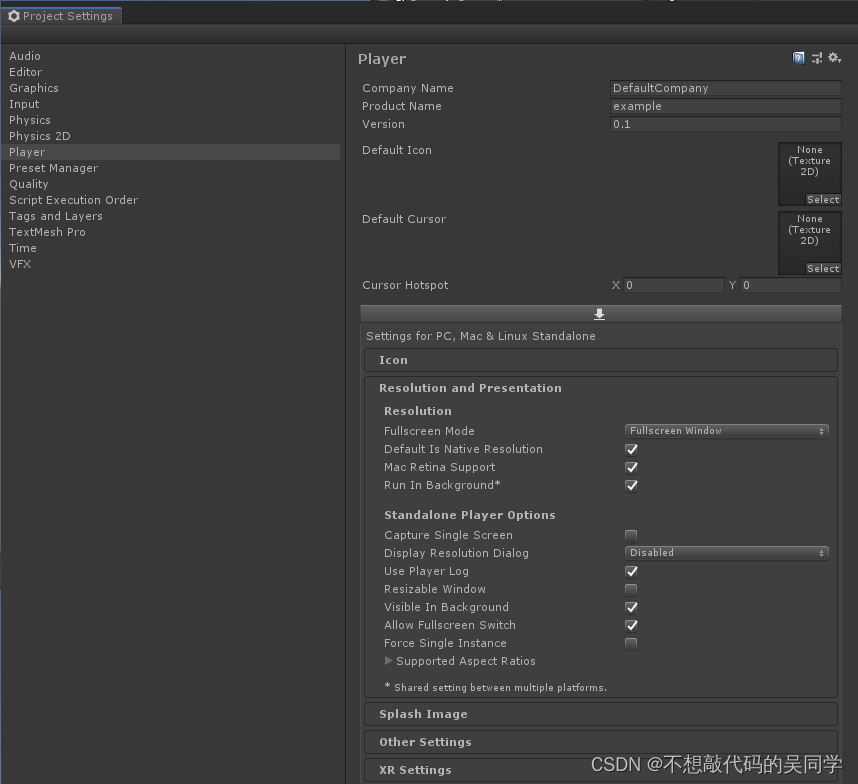
Task: Select the Standalone platform download-arrow tab
Action: 600,313
